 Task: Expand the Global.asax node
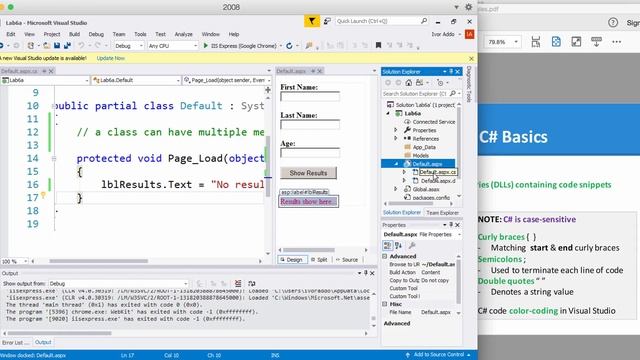pos(396,189)
